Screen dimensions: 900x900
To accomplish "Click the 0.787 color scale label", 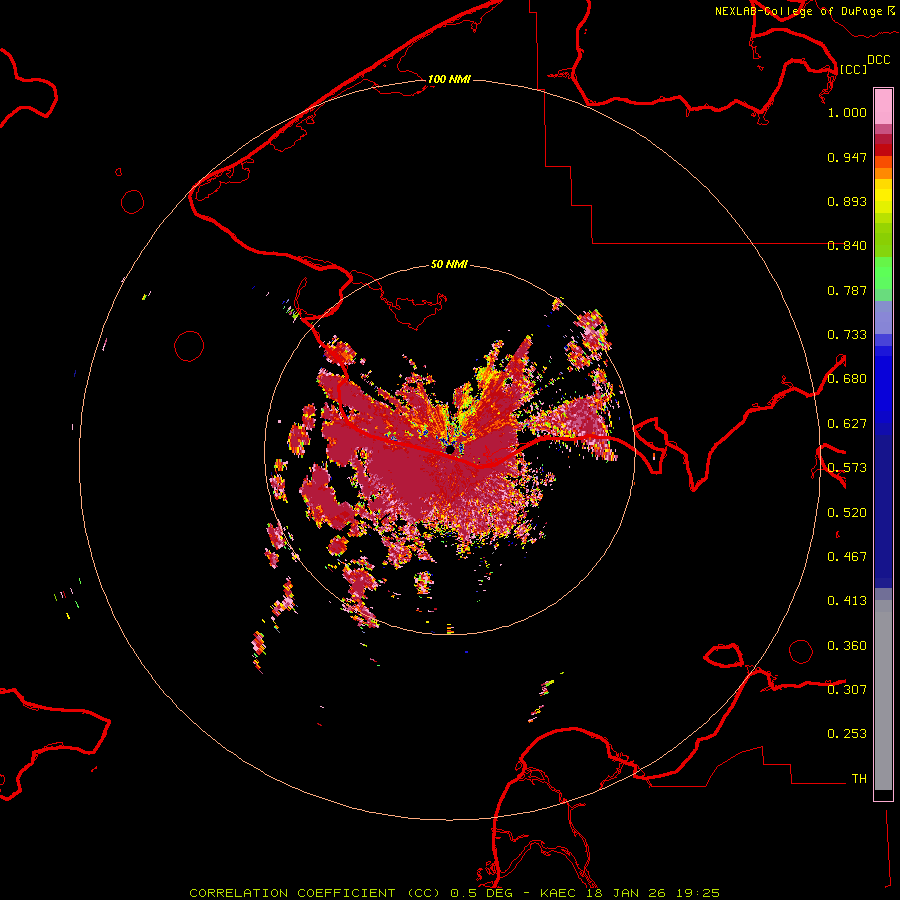I will [847, 290].
